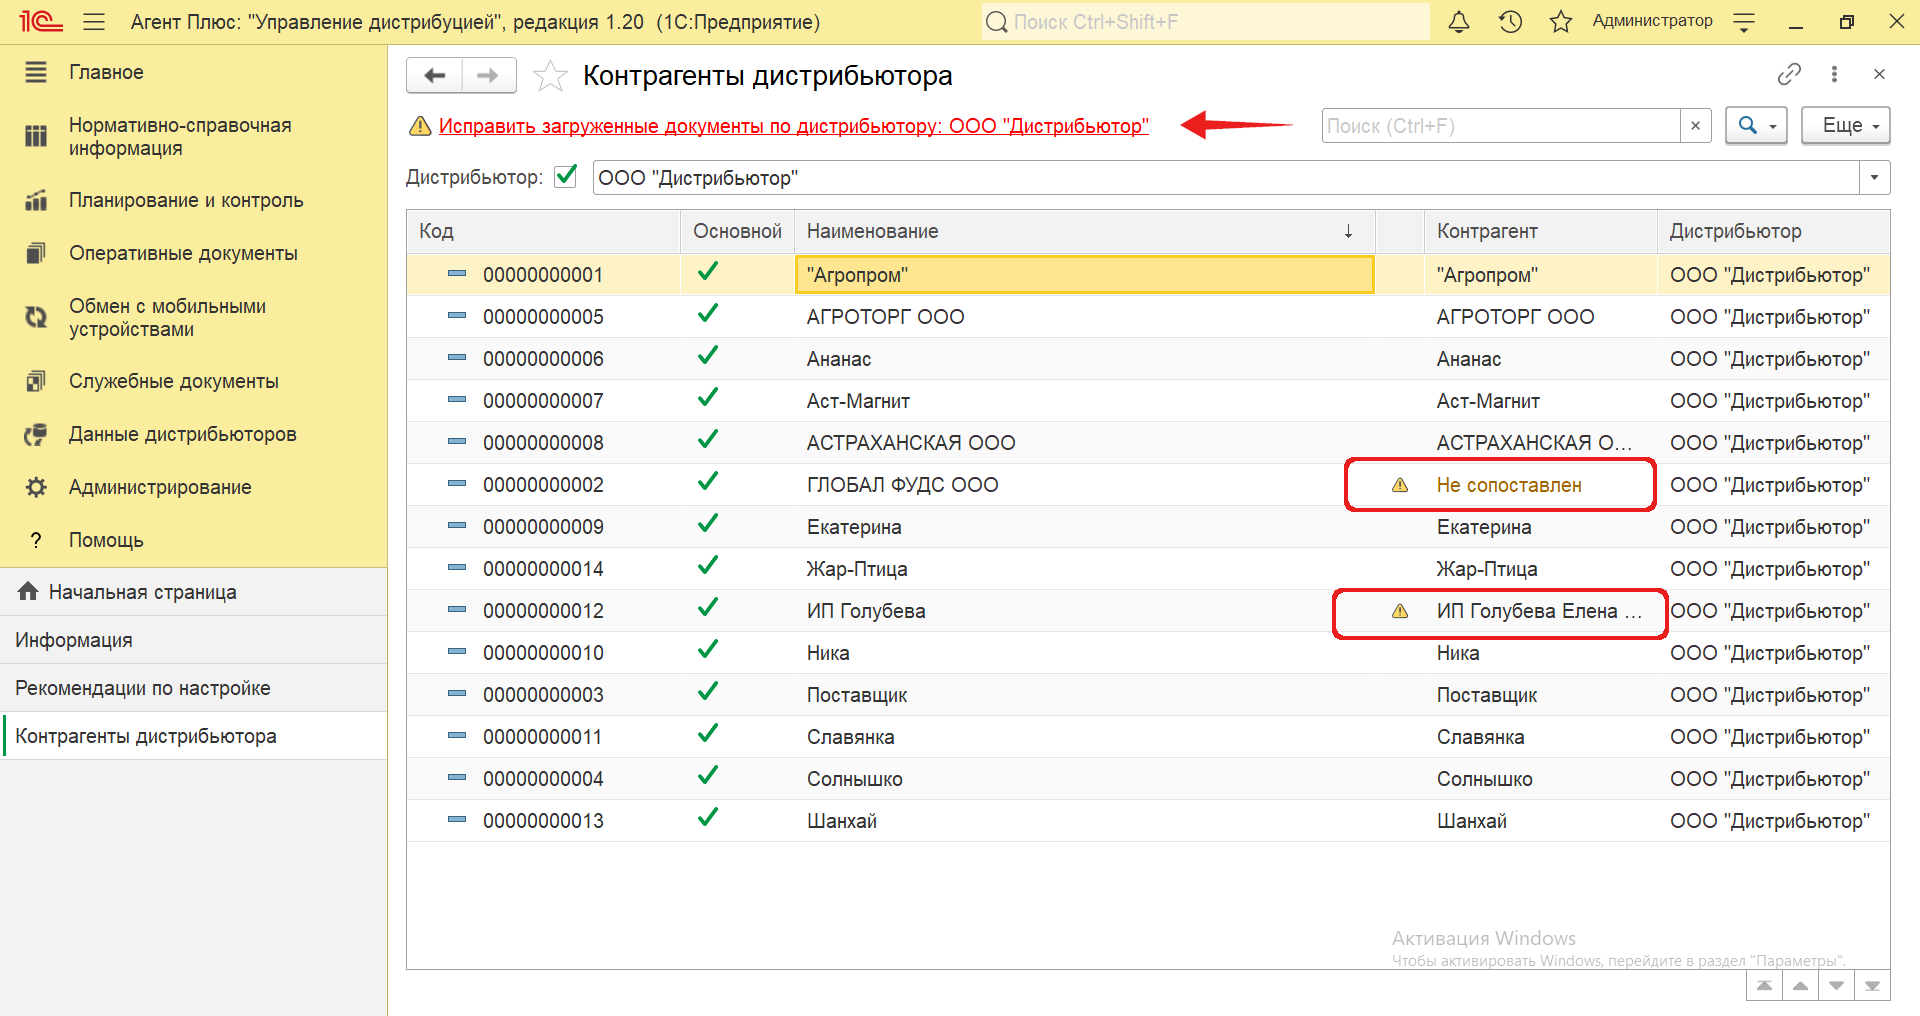Viewport: 1920px width, 1016px height.
Task: Select the "Агропром" name cell
Action: [x=1085, y=275]
